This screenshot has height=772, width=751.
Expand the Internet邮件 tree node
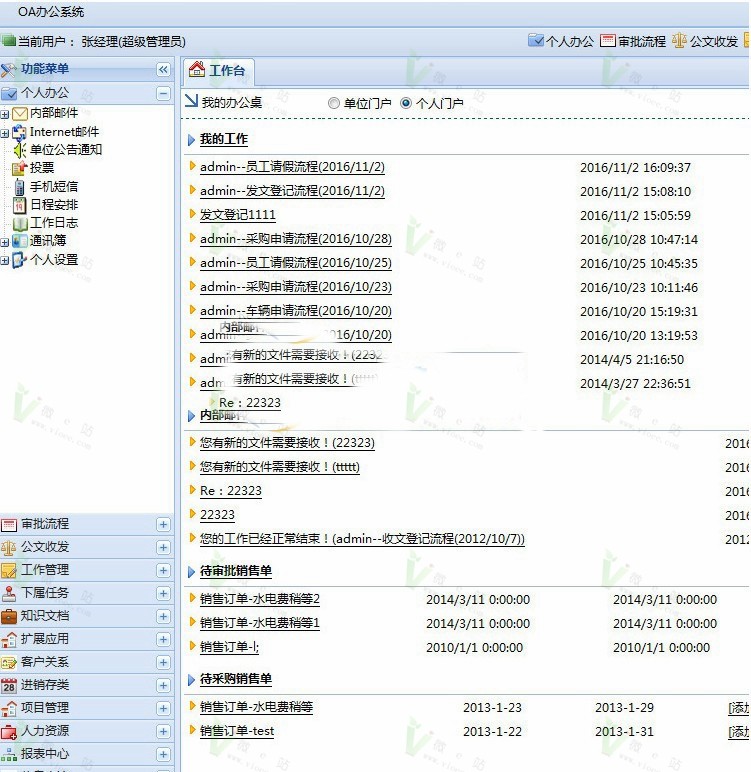[5, 133]
